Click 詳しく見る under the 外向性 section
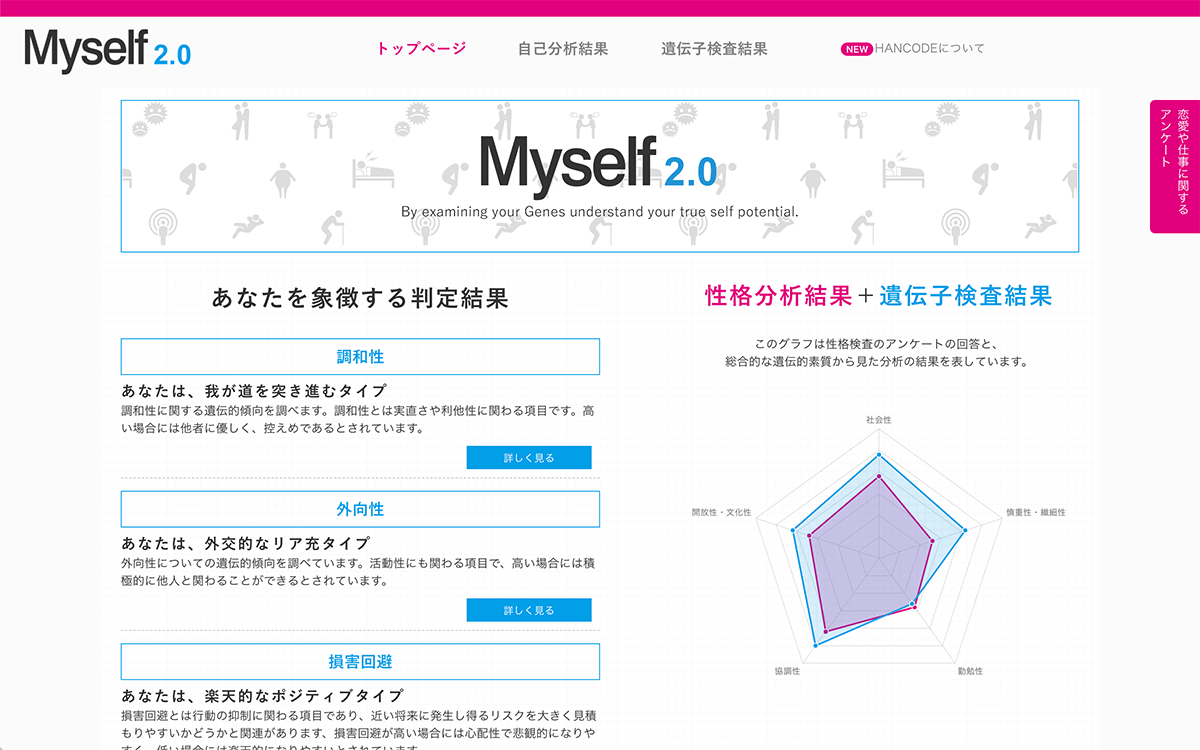Screen dimensions: 1200x750 coord(529,610)
